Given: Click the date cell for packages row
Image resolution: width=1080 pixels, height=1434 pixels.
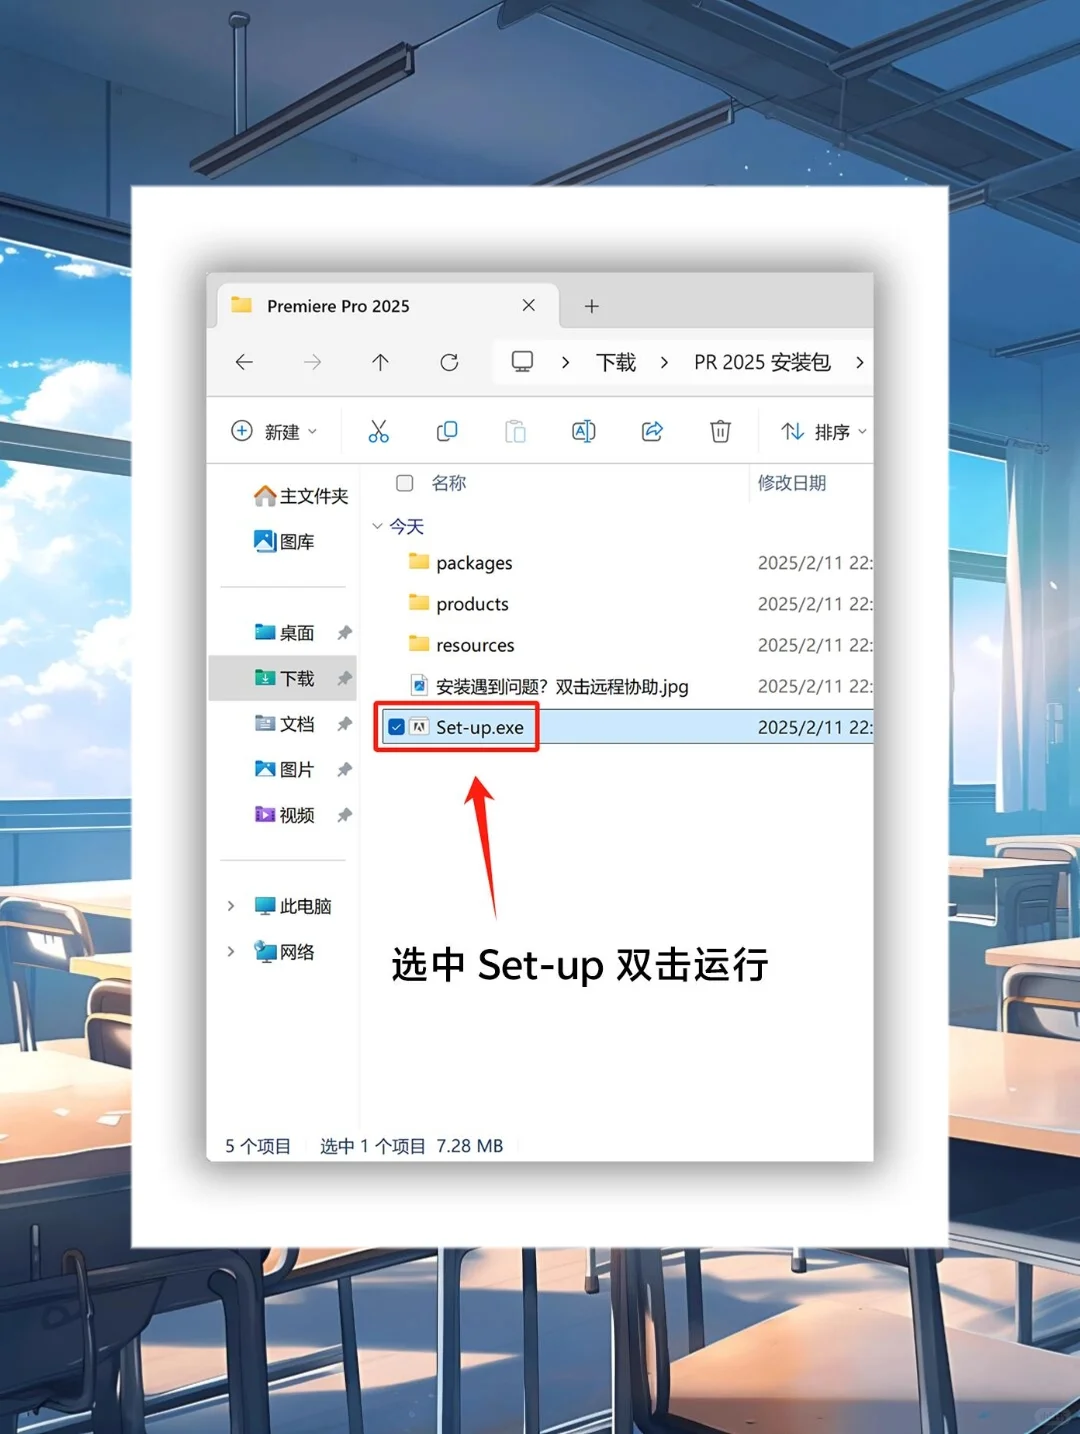Looking at the screenshot, I should (x=814, y=563).
